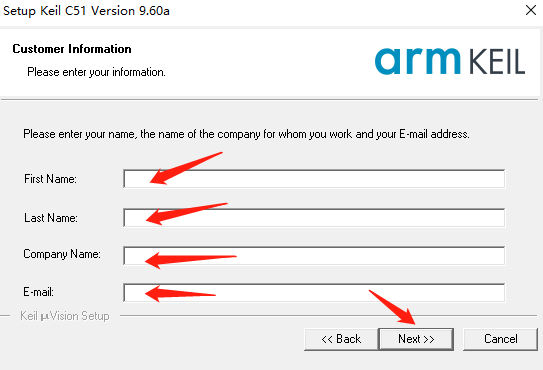Screen dimensions: 543x370
Task: Click the First Name label
Action: click(50, 179)
